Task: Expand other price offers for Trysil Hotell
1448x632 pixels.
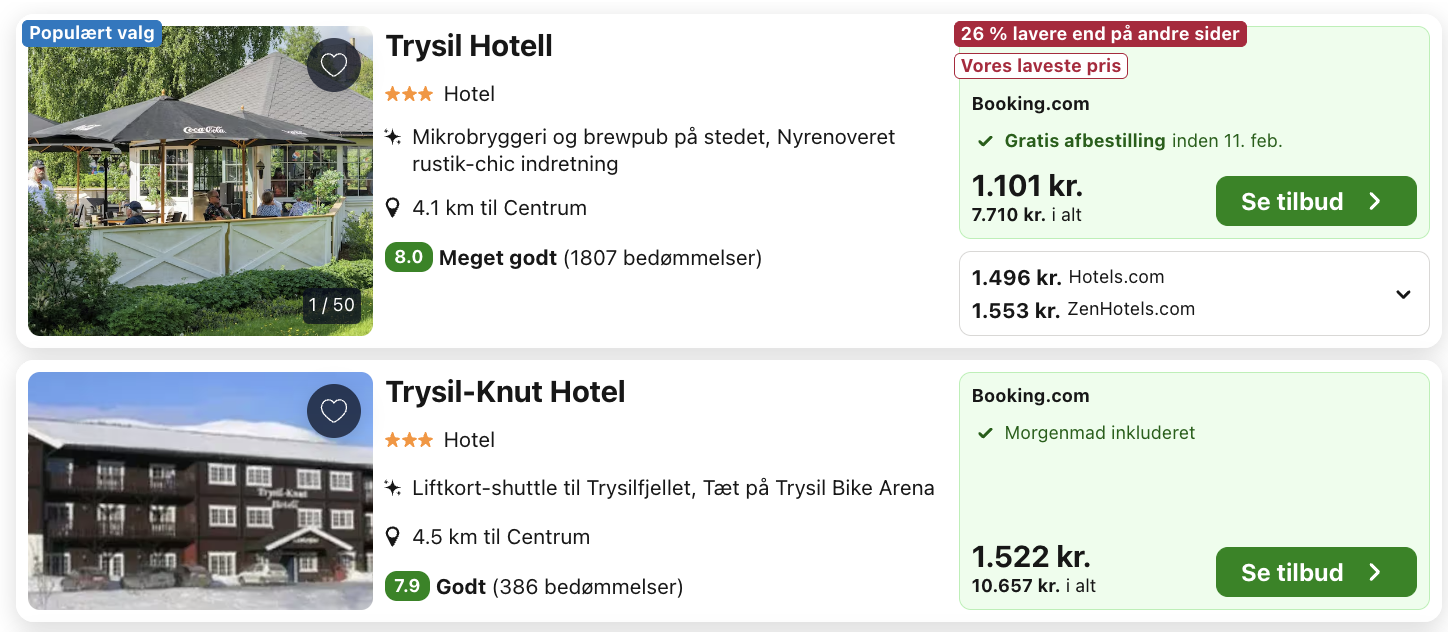Action: tap(1403, 294)
